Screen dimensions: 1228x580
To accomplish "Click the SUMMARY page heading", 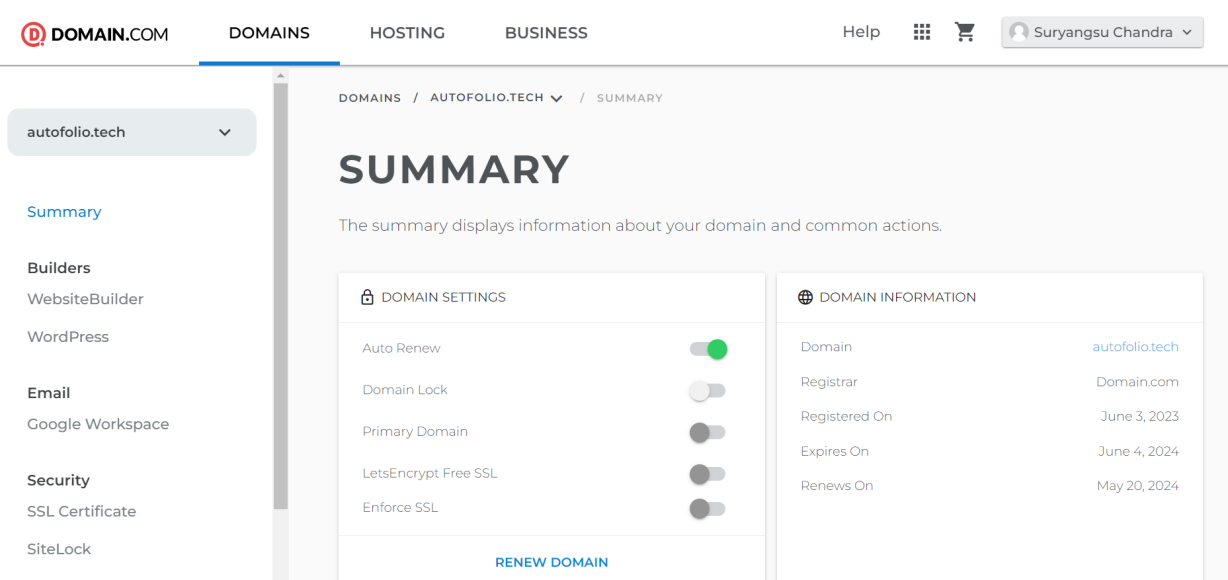I will [x=454, y=170].
